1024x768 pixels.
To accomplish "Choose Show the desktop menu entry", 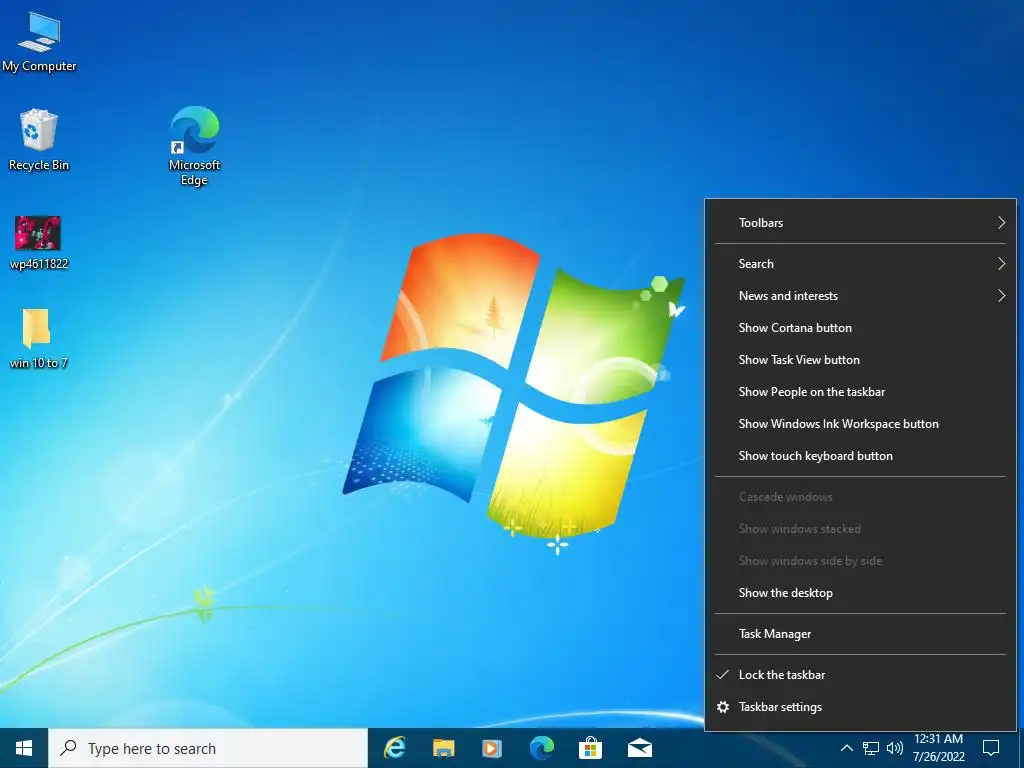I will pyautogui.click(x=860, y=593).
